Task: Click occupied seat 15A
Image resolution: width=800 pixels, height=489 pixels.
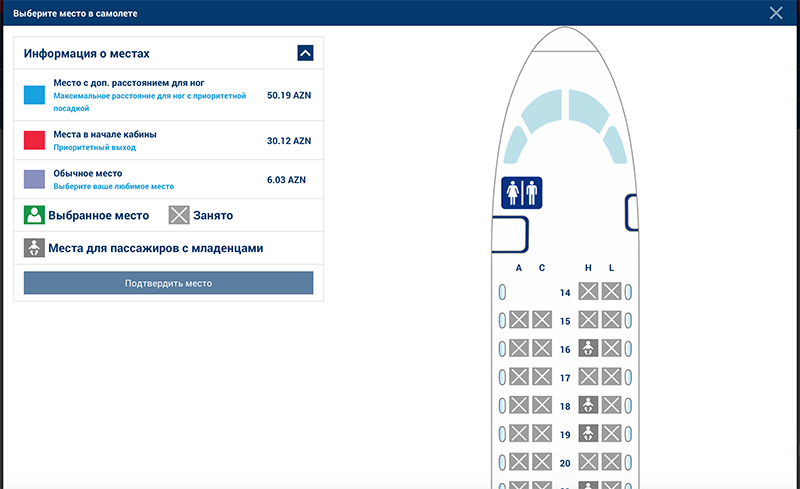Action: [519, 320]
